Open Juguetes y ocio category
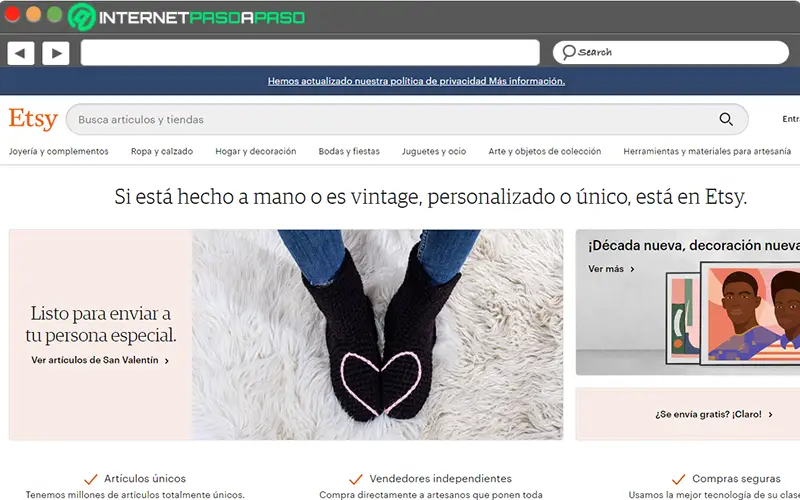The image size is (800, 500). click(x=434, y=152)
